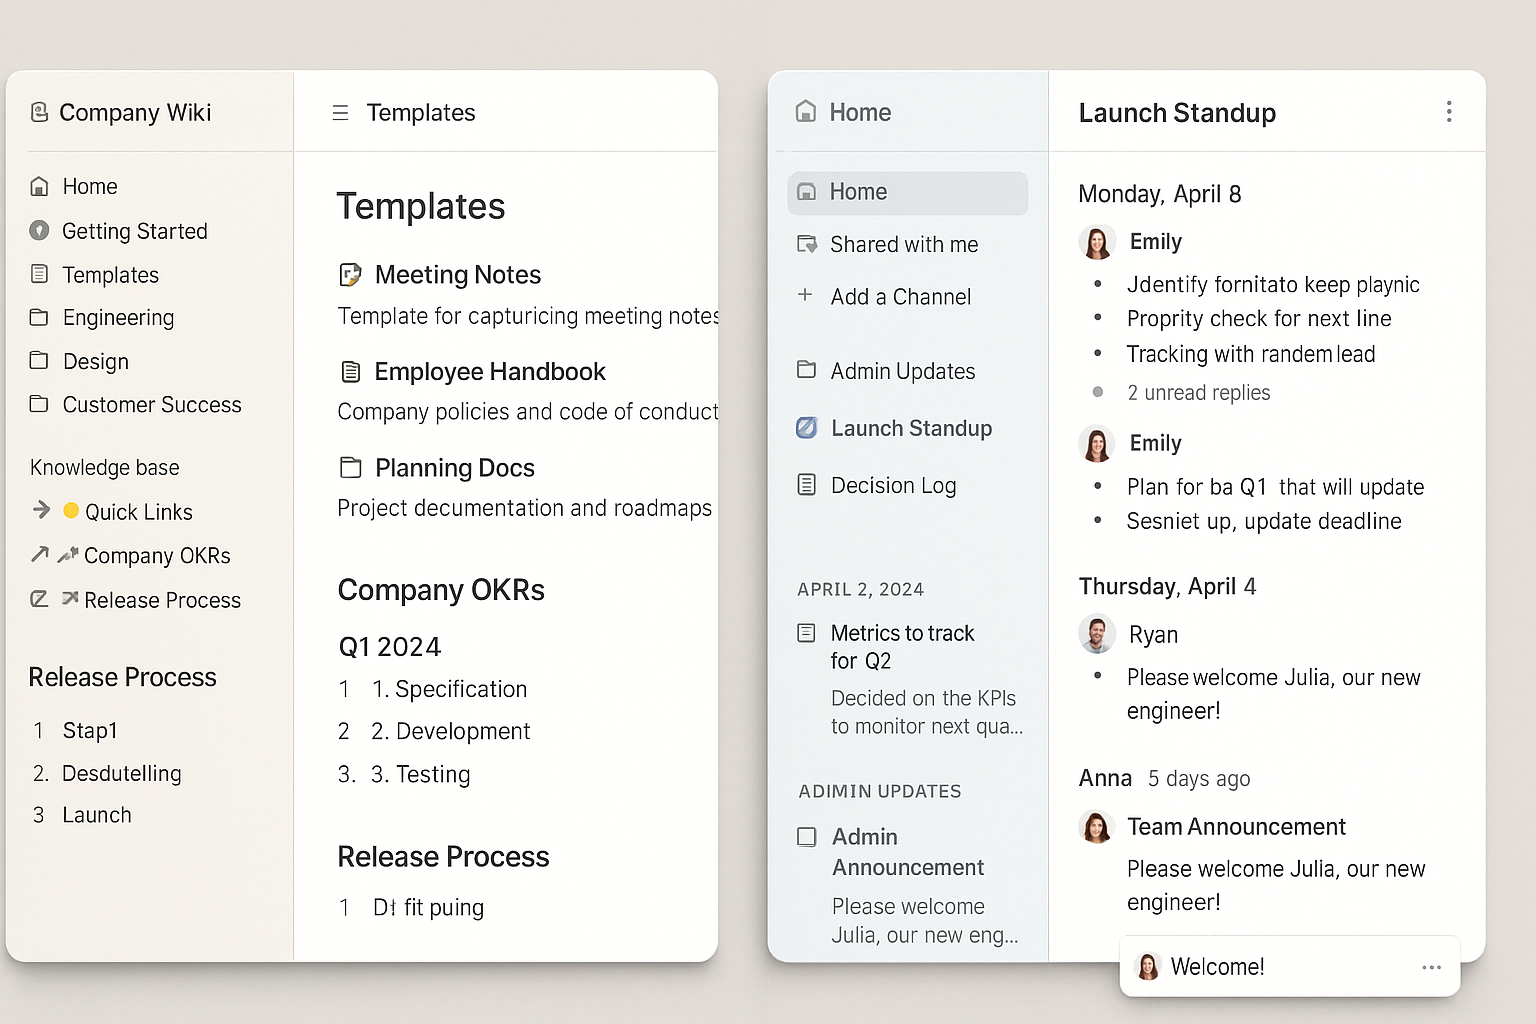Select highlighted Home item in channel sidebar

(x=907, y=192)
